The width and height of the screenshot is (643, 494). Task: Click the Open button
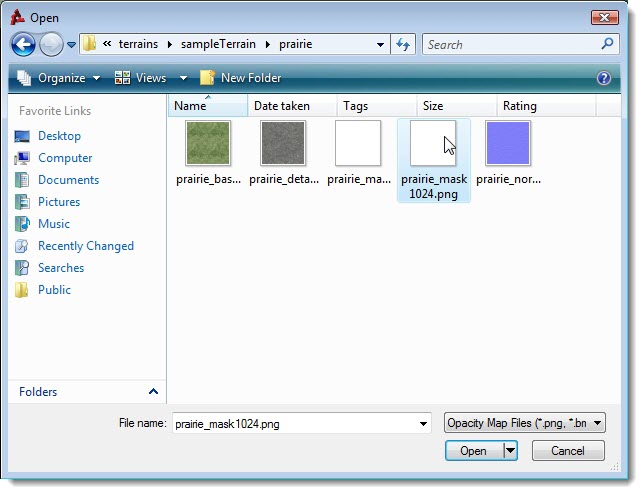coord(474,451)
